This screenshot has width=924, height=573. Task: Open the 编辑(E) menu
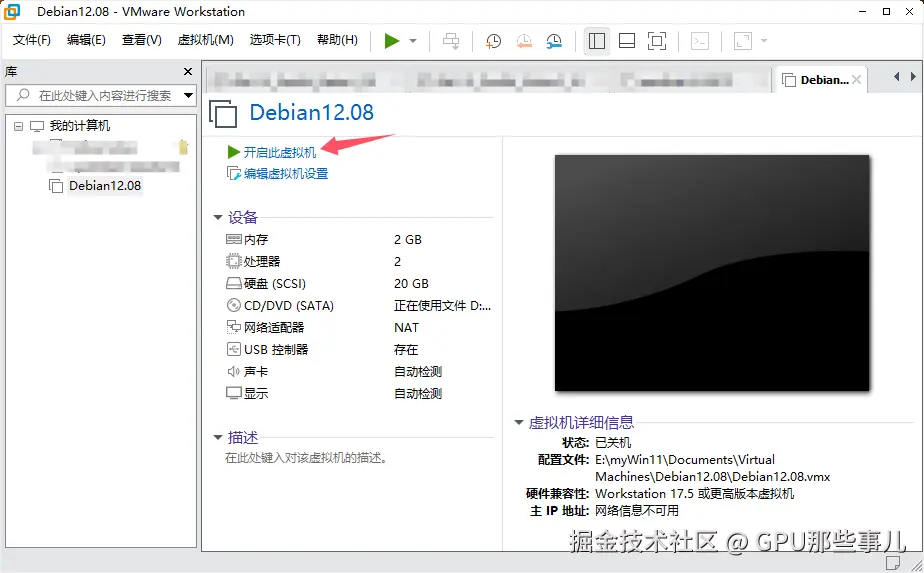click(86, 39)
